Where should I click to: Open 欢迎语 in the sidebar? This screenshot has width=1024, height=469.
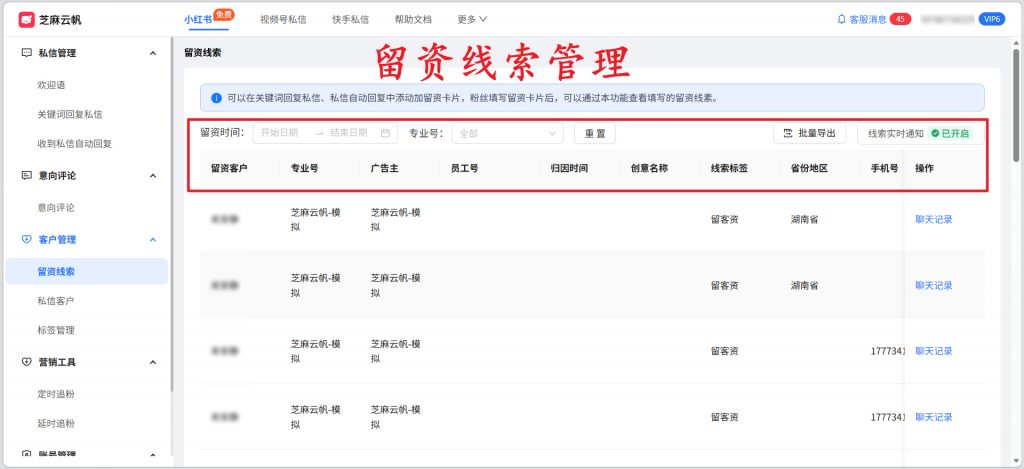pyautogui.click(x=52, y=85)
